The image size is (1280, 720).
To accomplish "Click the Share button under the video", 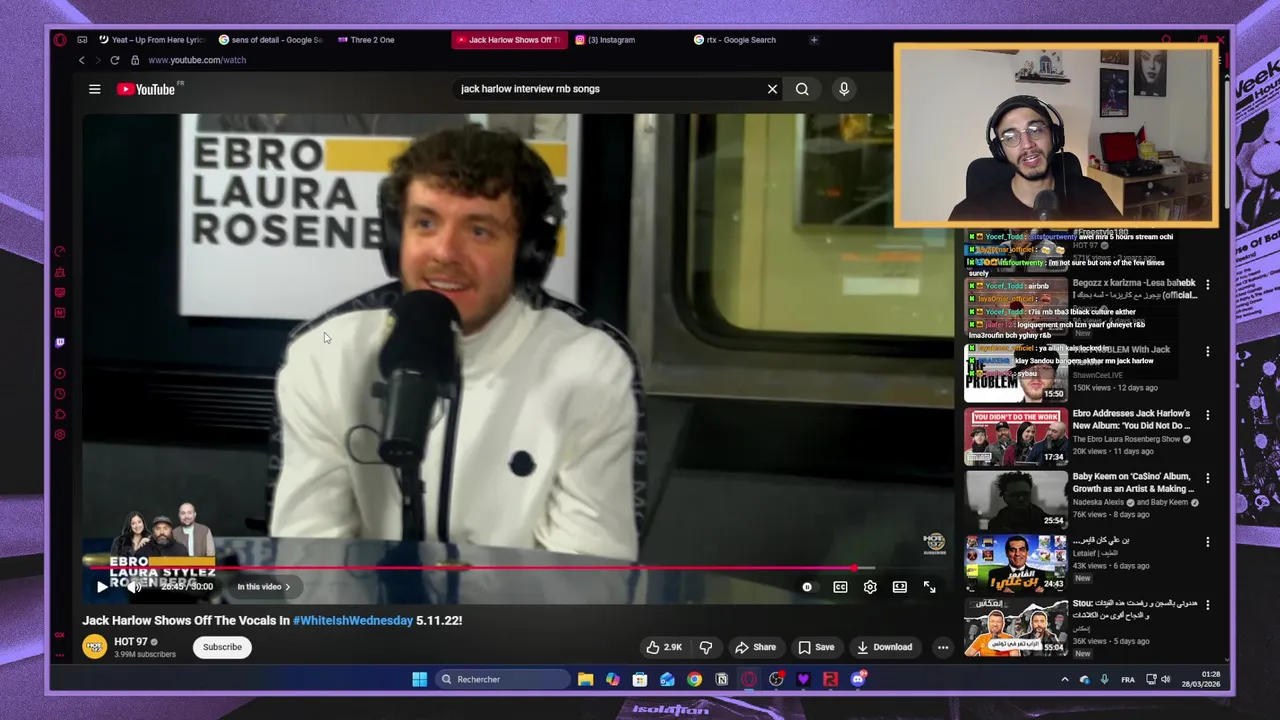I will 755,647.
